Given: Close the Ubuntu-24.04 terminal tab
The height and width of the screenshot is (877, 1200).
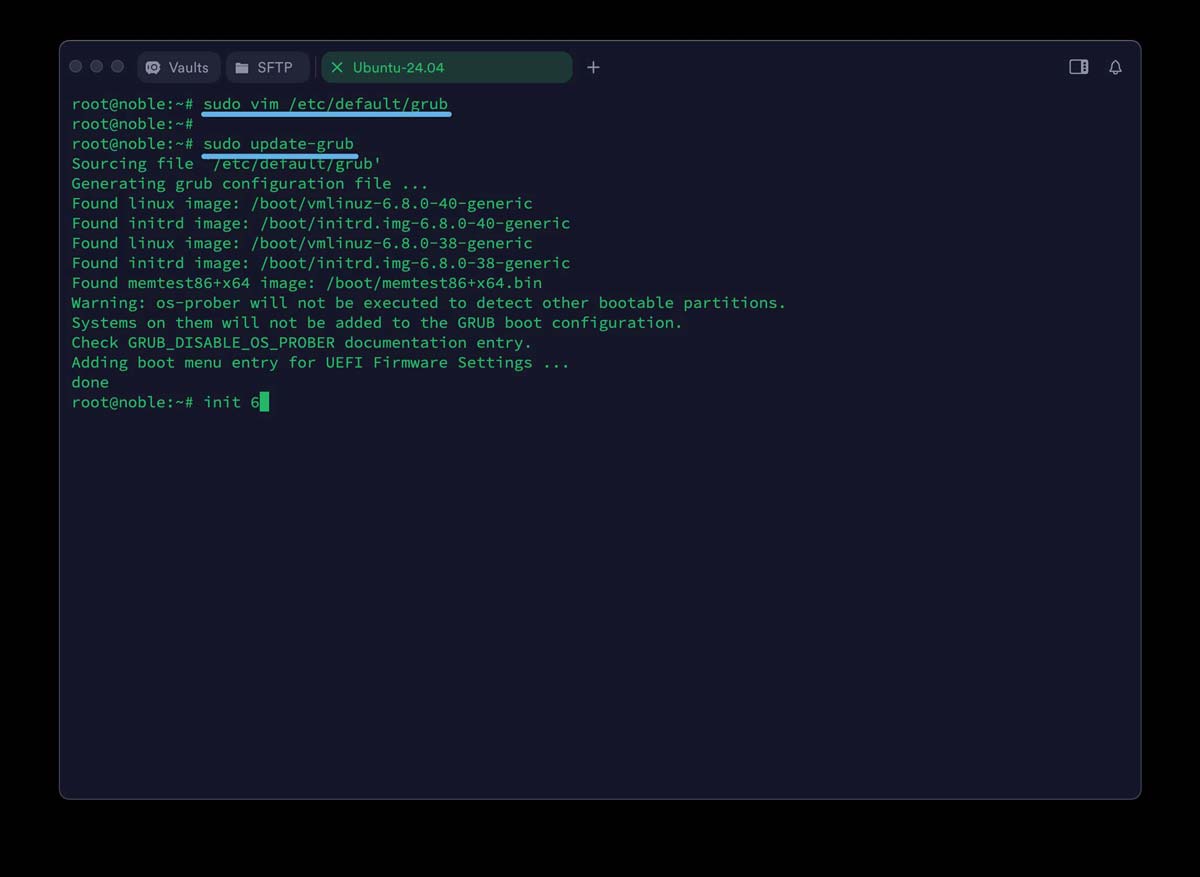Looking at the screenshot, I should click(x=337, y=67).
